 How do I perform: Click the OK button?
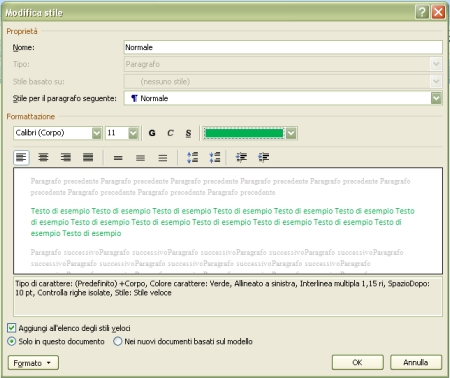click(358, 362)
